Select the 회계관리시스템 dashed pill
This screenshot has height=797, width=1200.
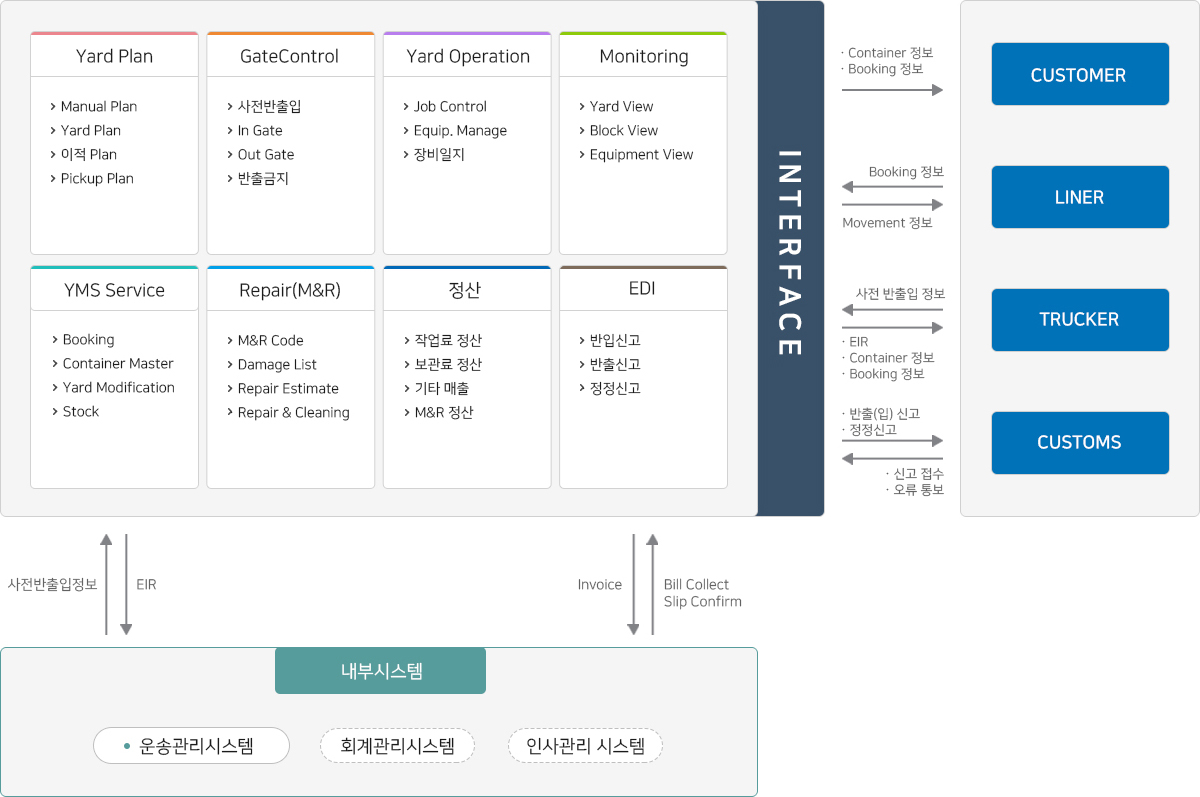[397, 745]
